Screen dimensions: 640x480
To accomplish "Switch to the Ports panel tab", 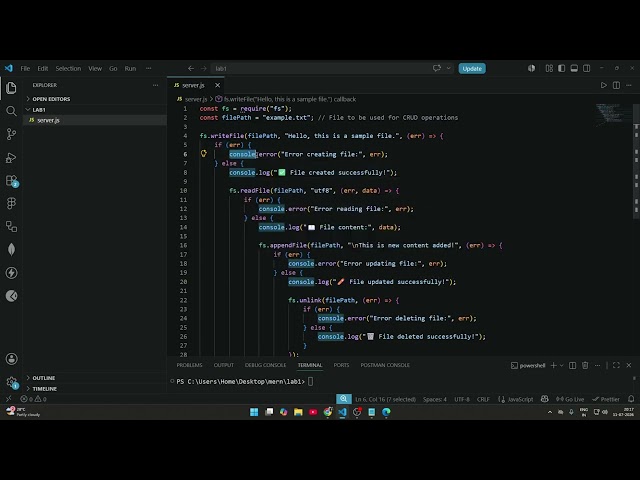I will click(341, 365).
